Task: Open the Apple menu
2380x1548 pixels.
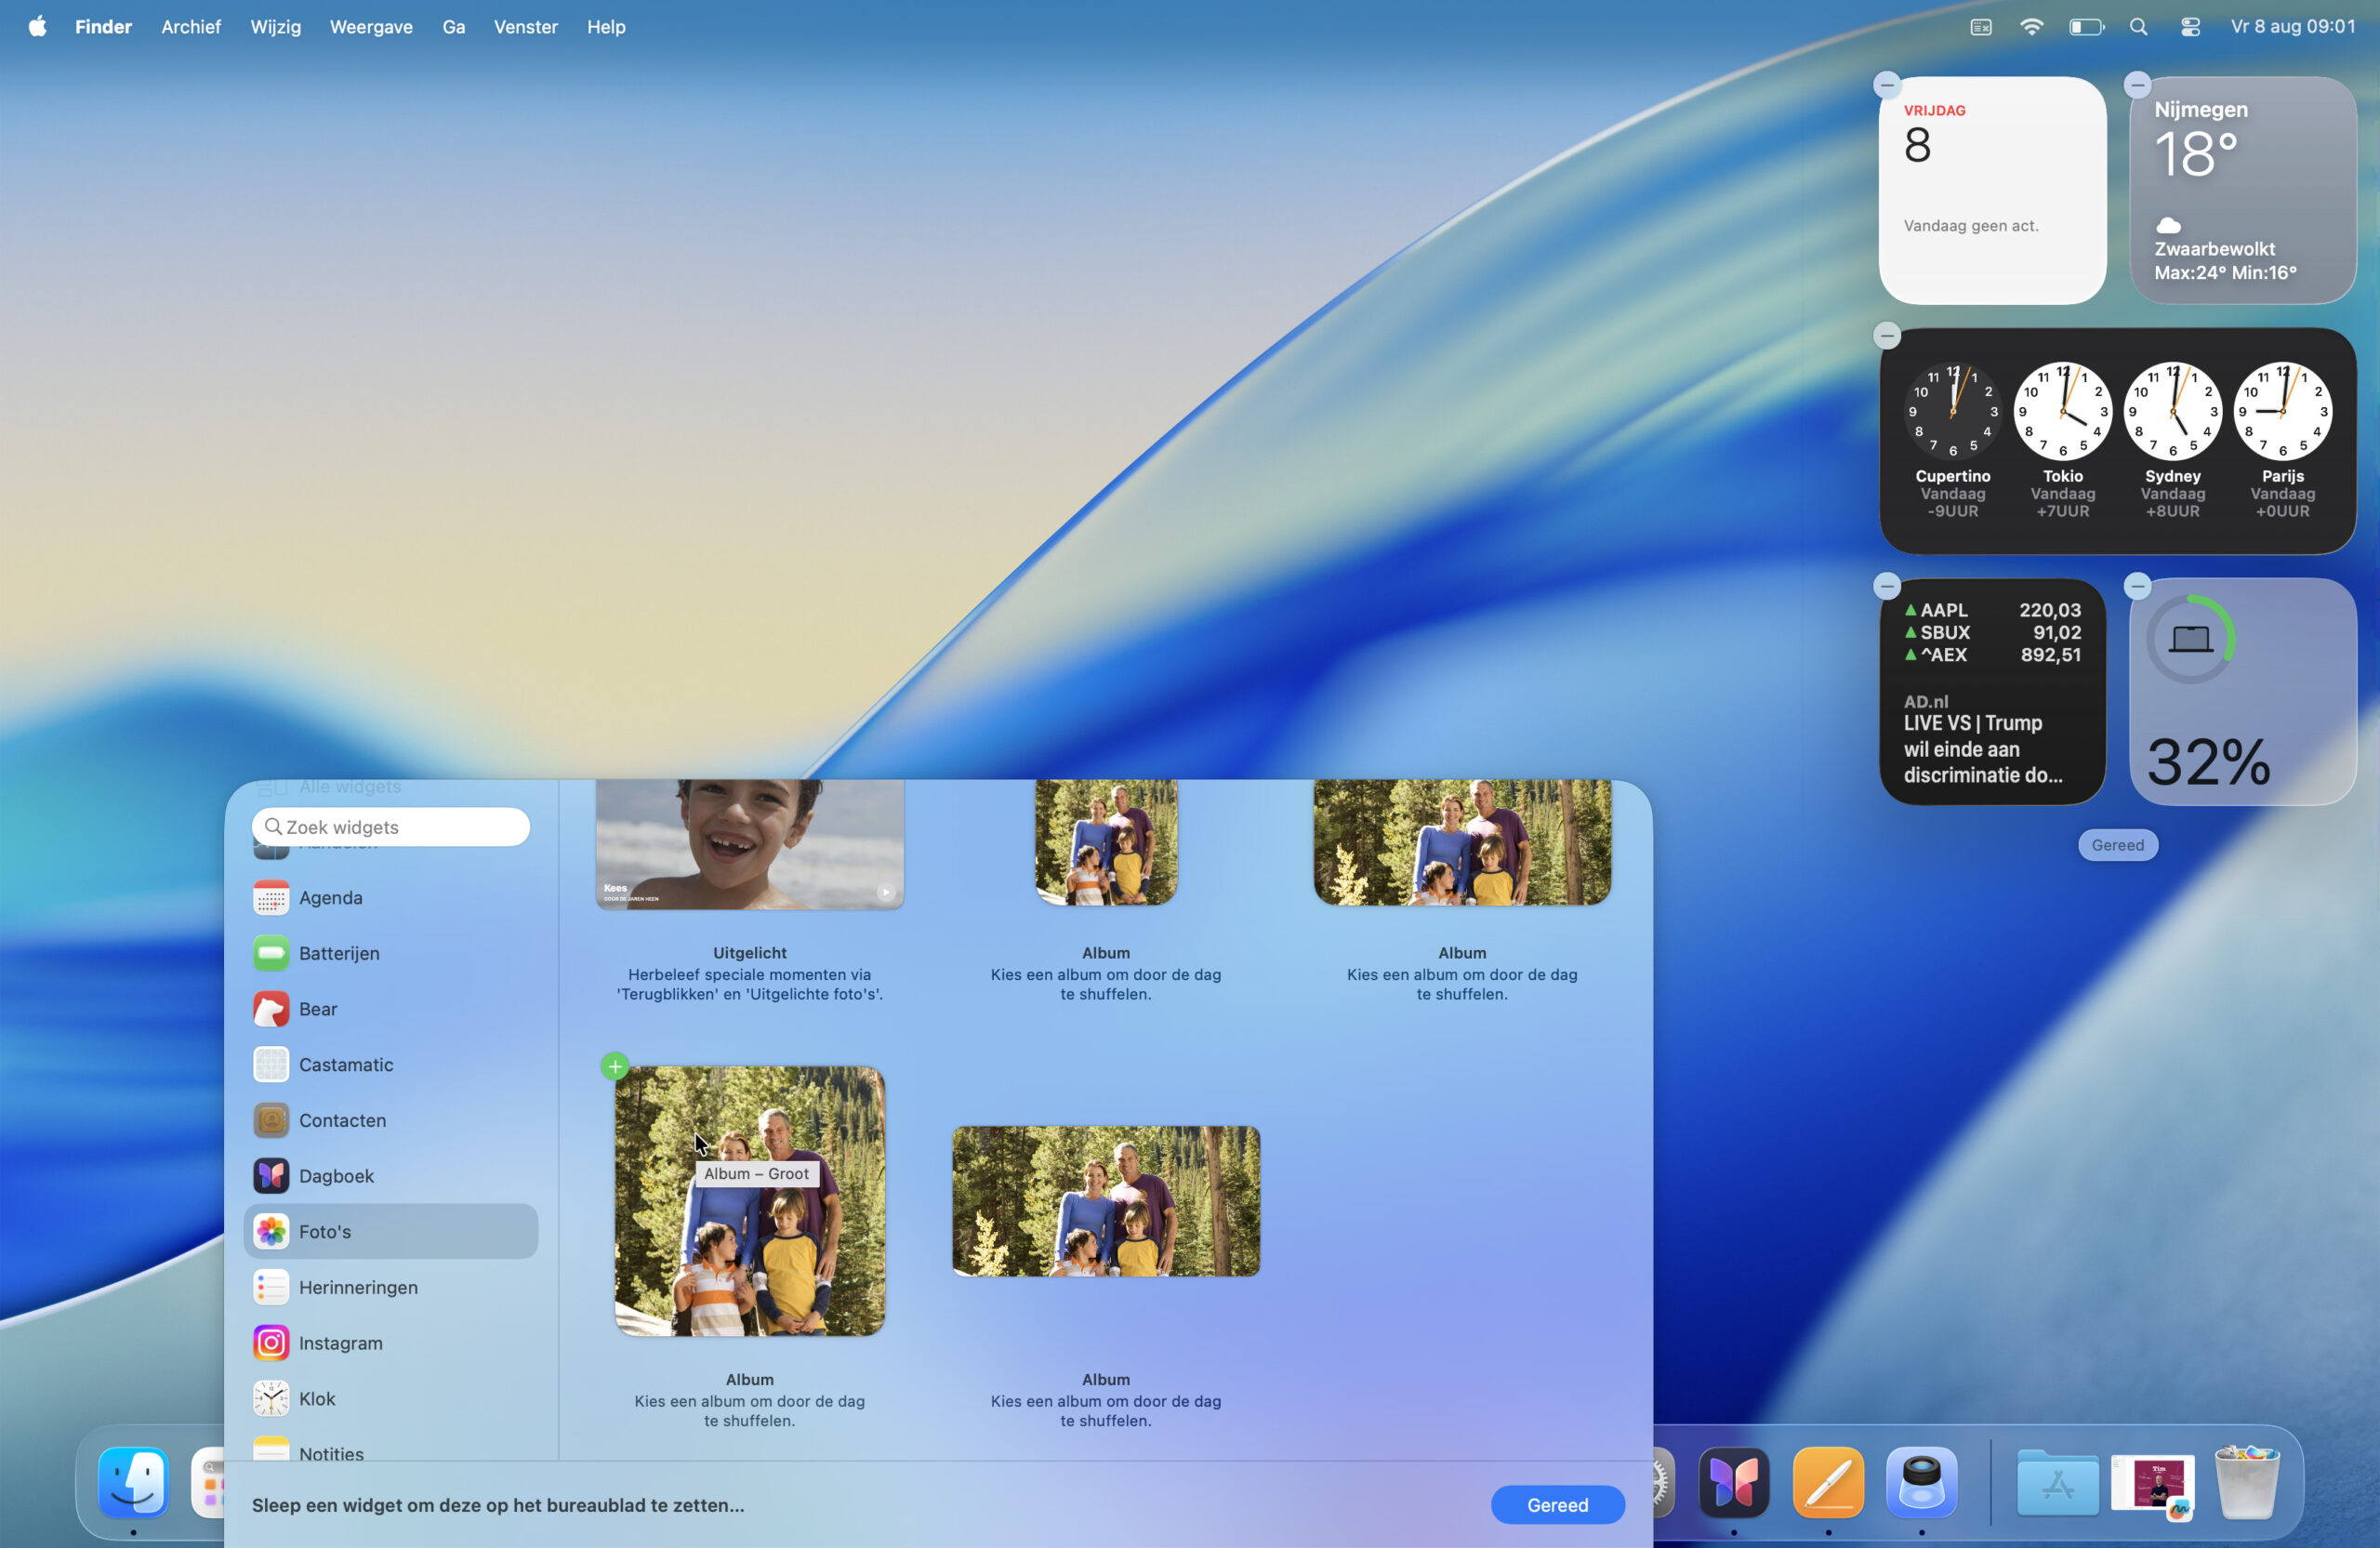Action: (37, 27)
